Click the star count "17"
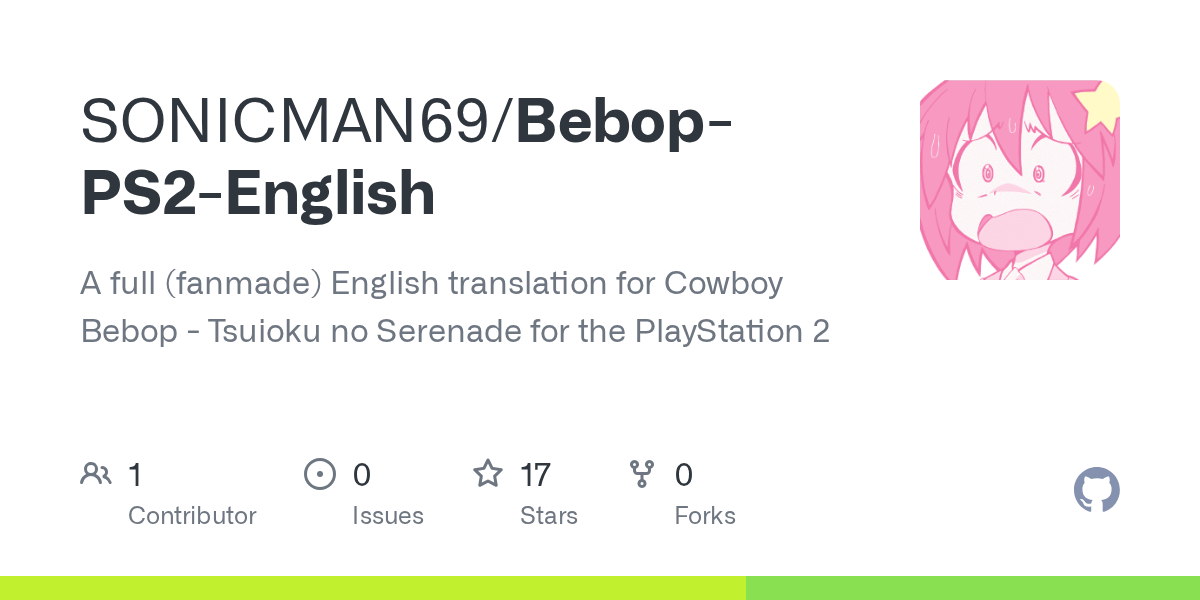Screen dimensions: 1200x600 tap(535, 474)
